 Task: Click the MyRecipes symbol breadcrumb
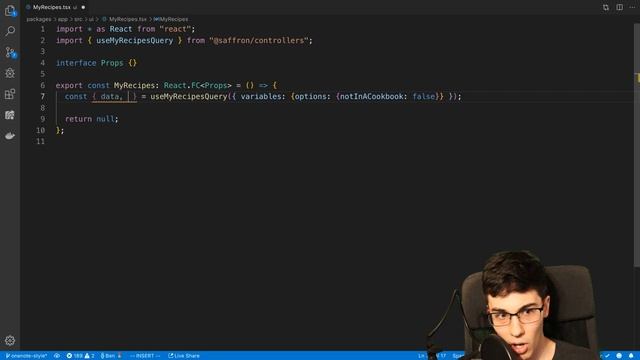[x=171, y=19]
